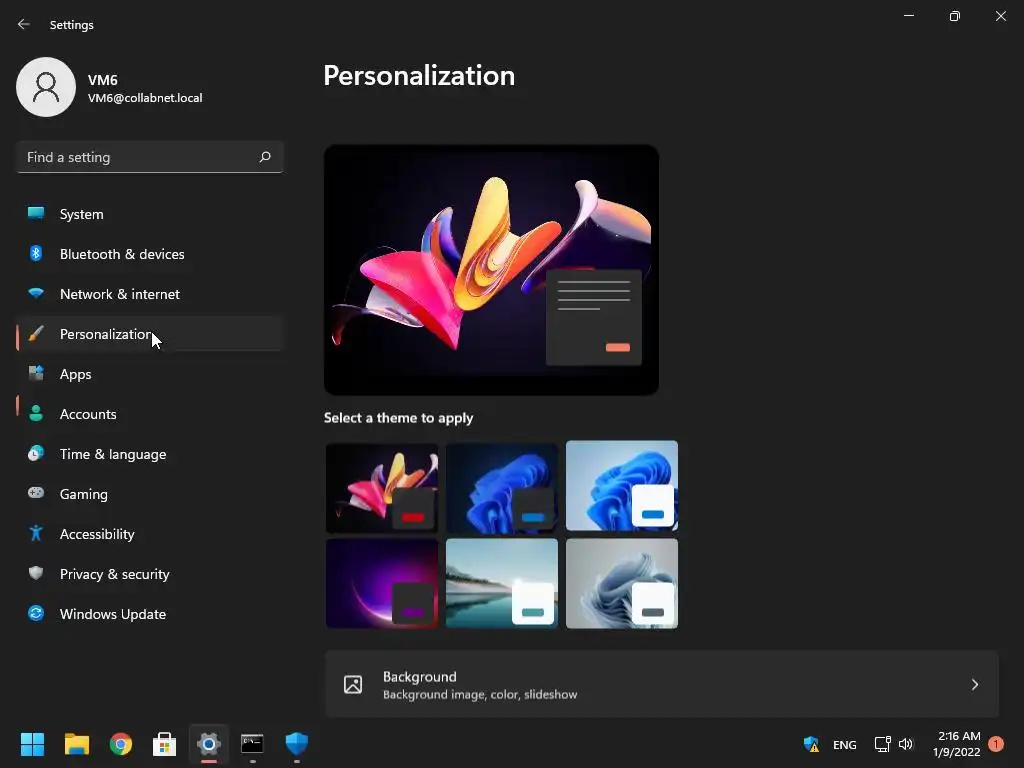Click the Time & language clock icon
The height and width of the screenshot is (768, 1024).
coord(36,453)
